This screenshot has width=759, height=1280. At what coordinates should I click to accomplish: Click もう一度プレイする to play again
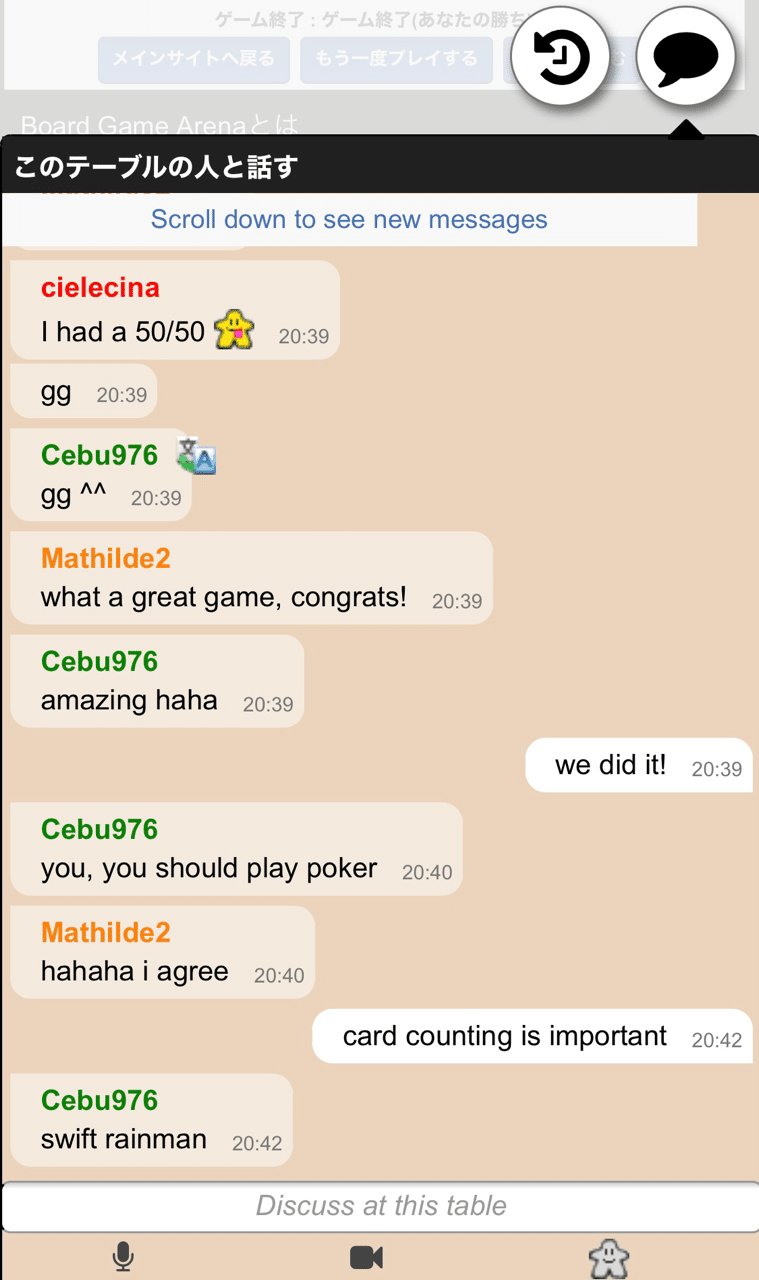tap(397, 60)
